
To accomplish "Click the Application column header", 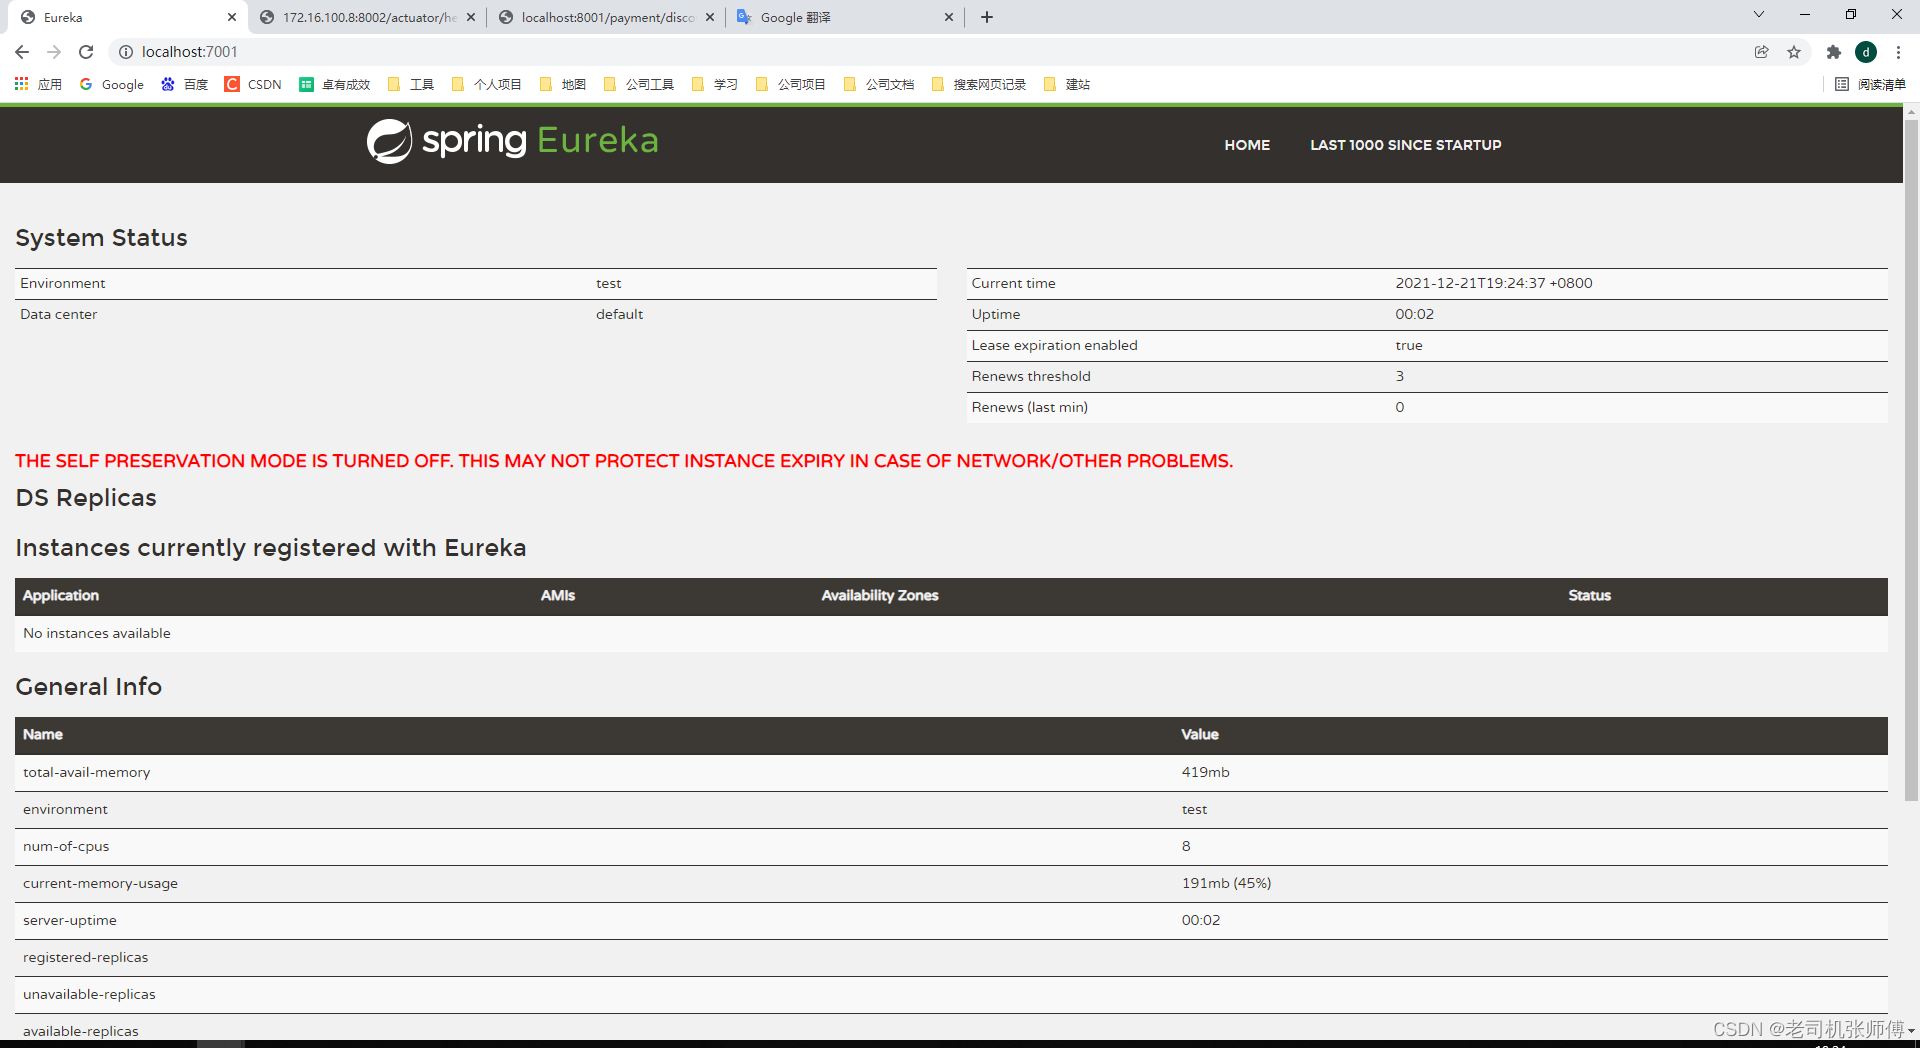I will click(61, 595).
